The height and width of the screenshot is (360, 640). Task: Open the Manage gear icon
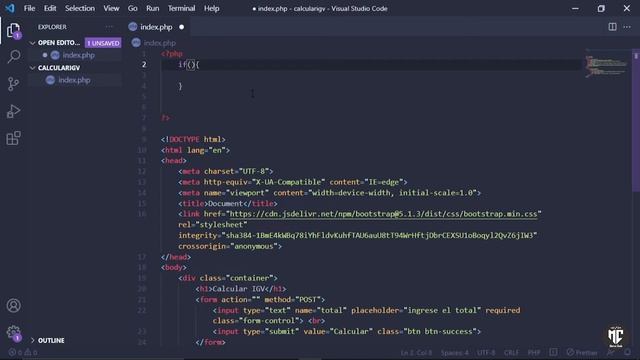13,332
